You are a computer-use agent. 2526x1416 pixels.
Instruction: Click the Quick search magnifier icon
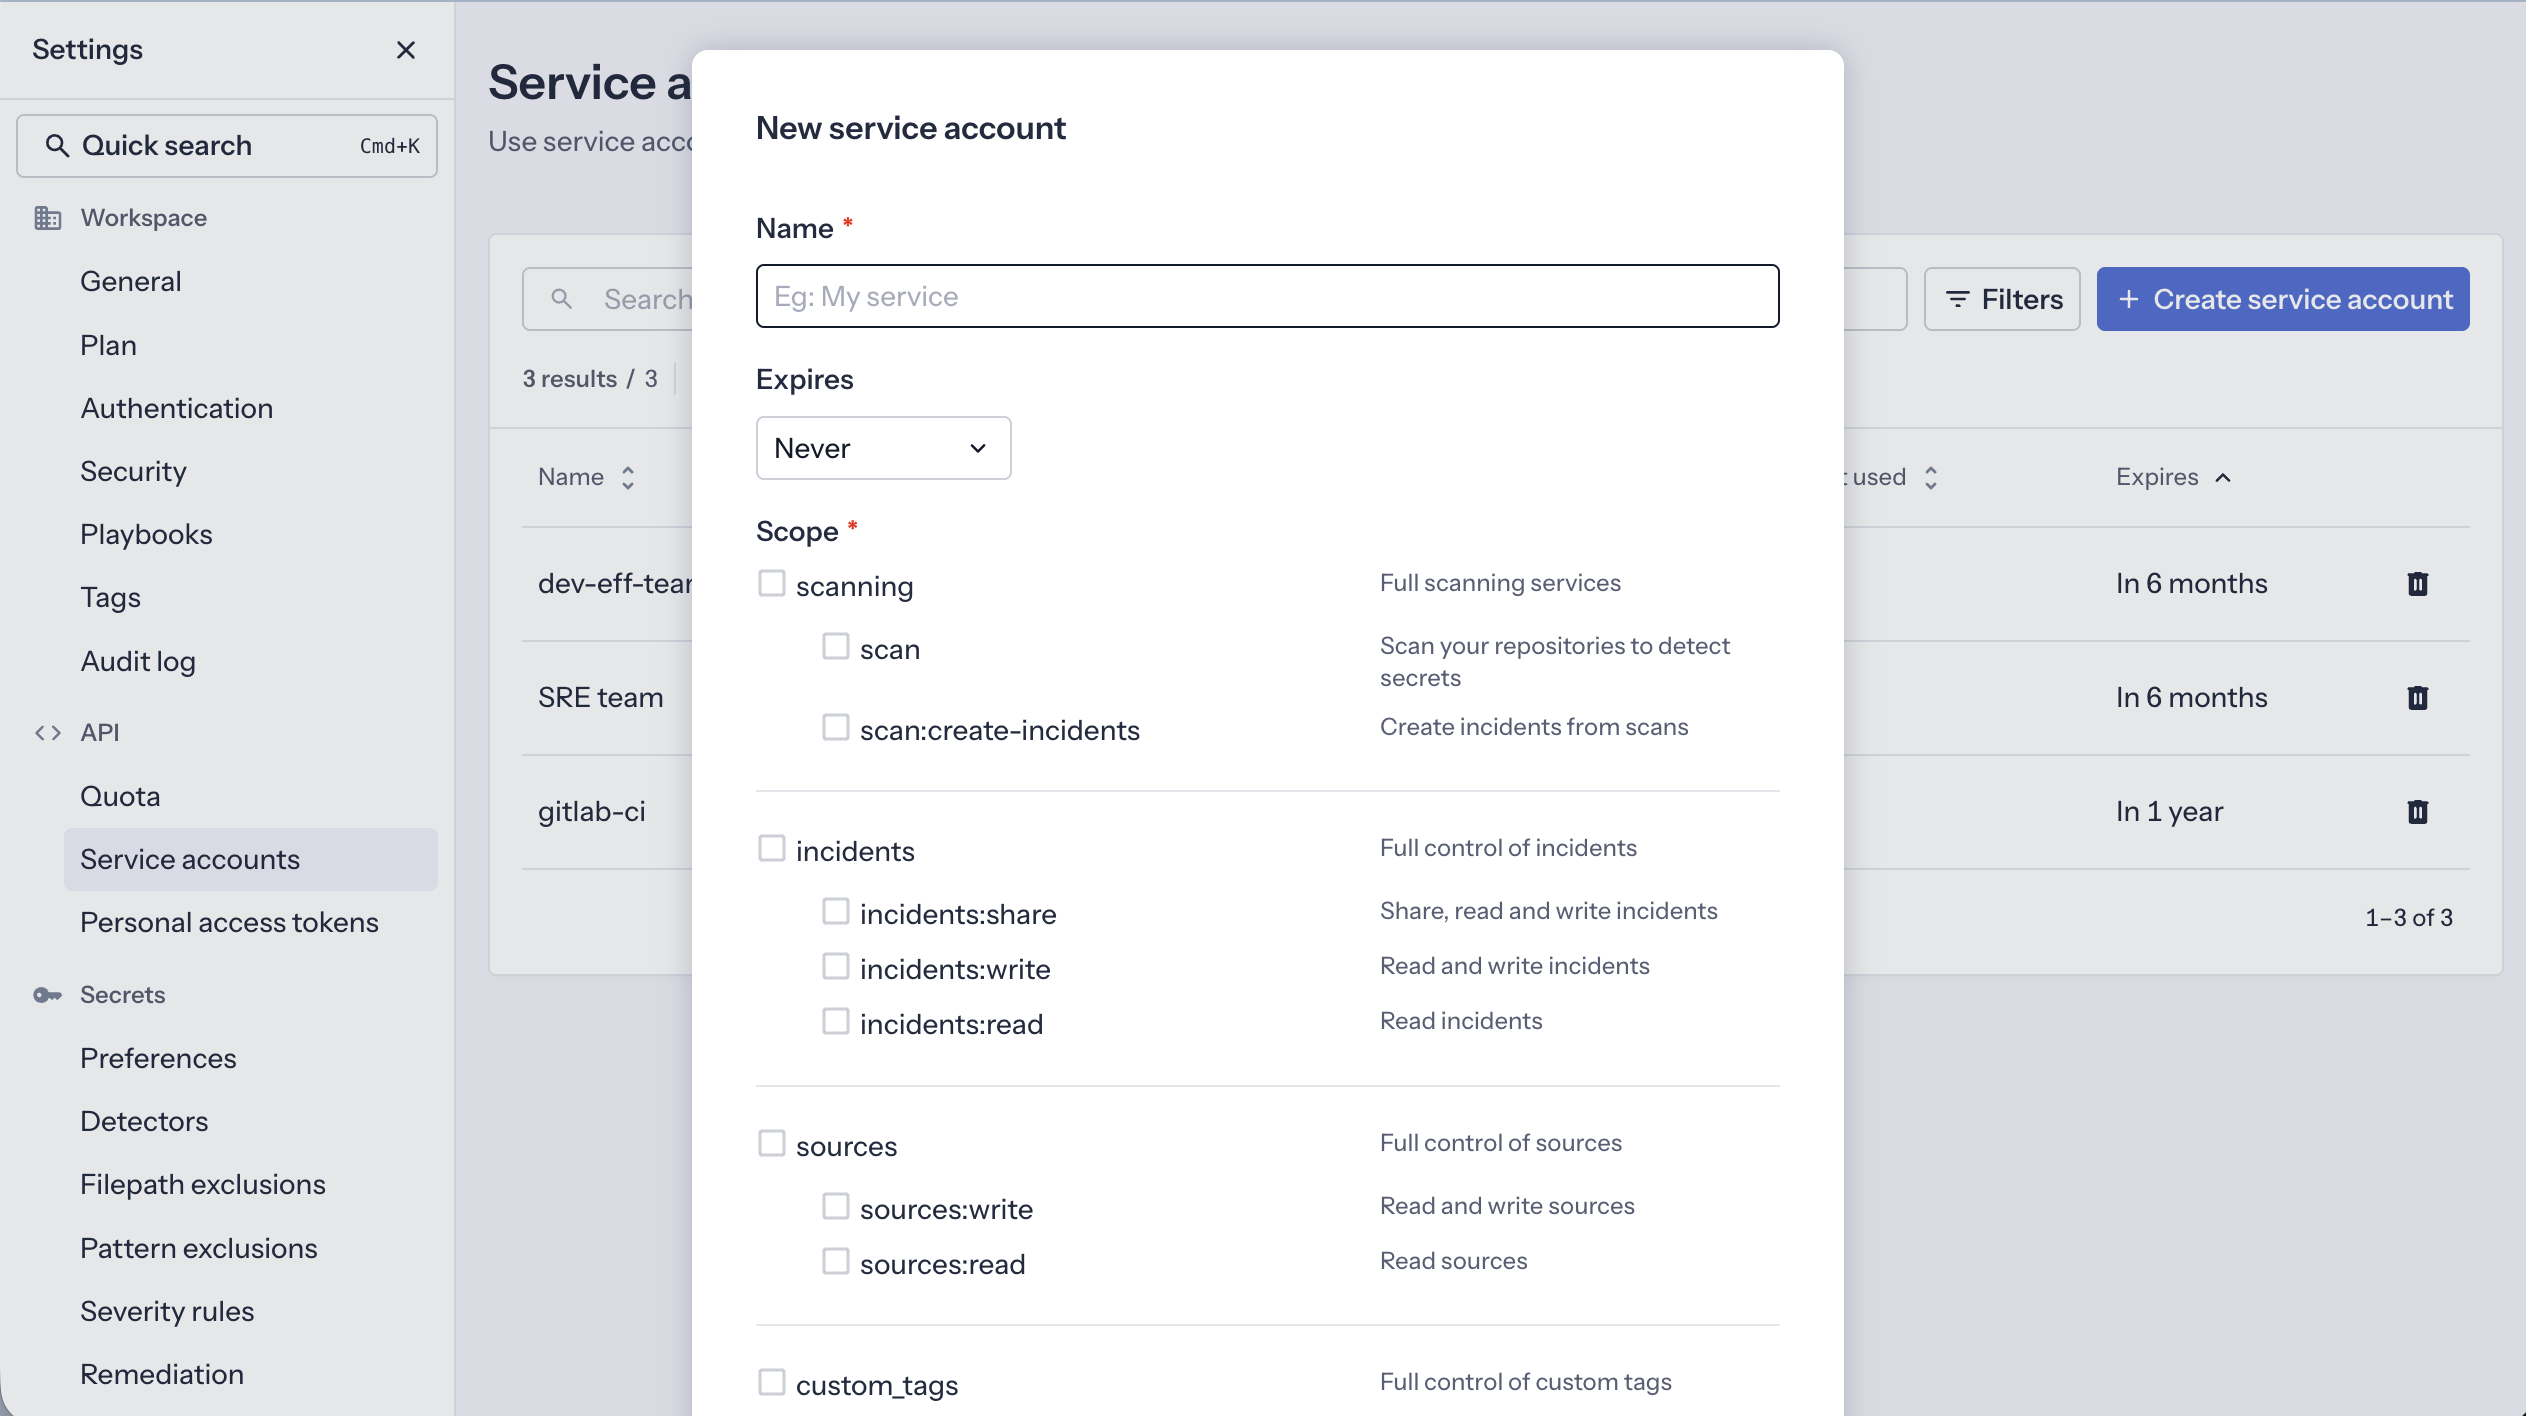59,145
